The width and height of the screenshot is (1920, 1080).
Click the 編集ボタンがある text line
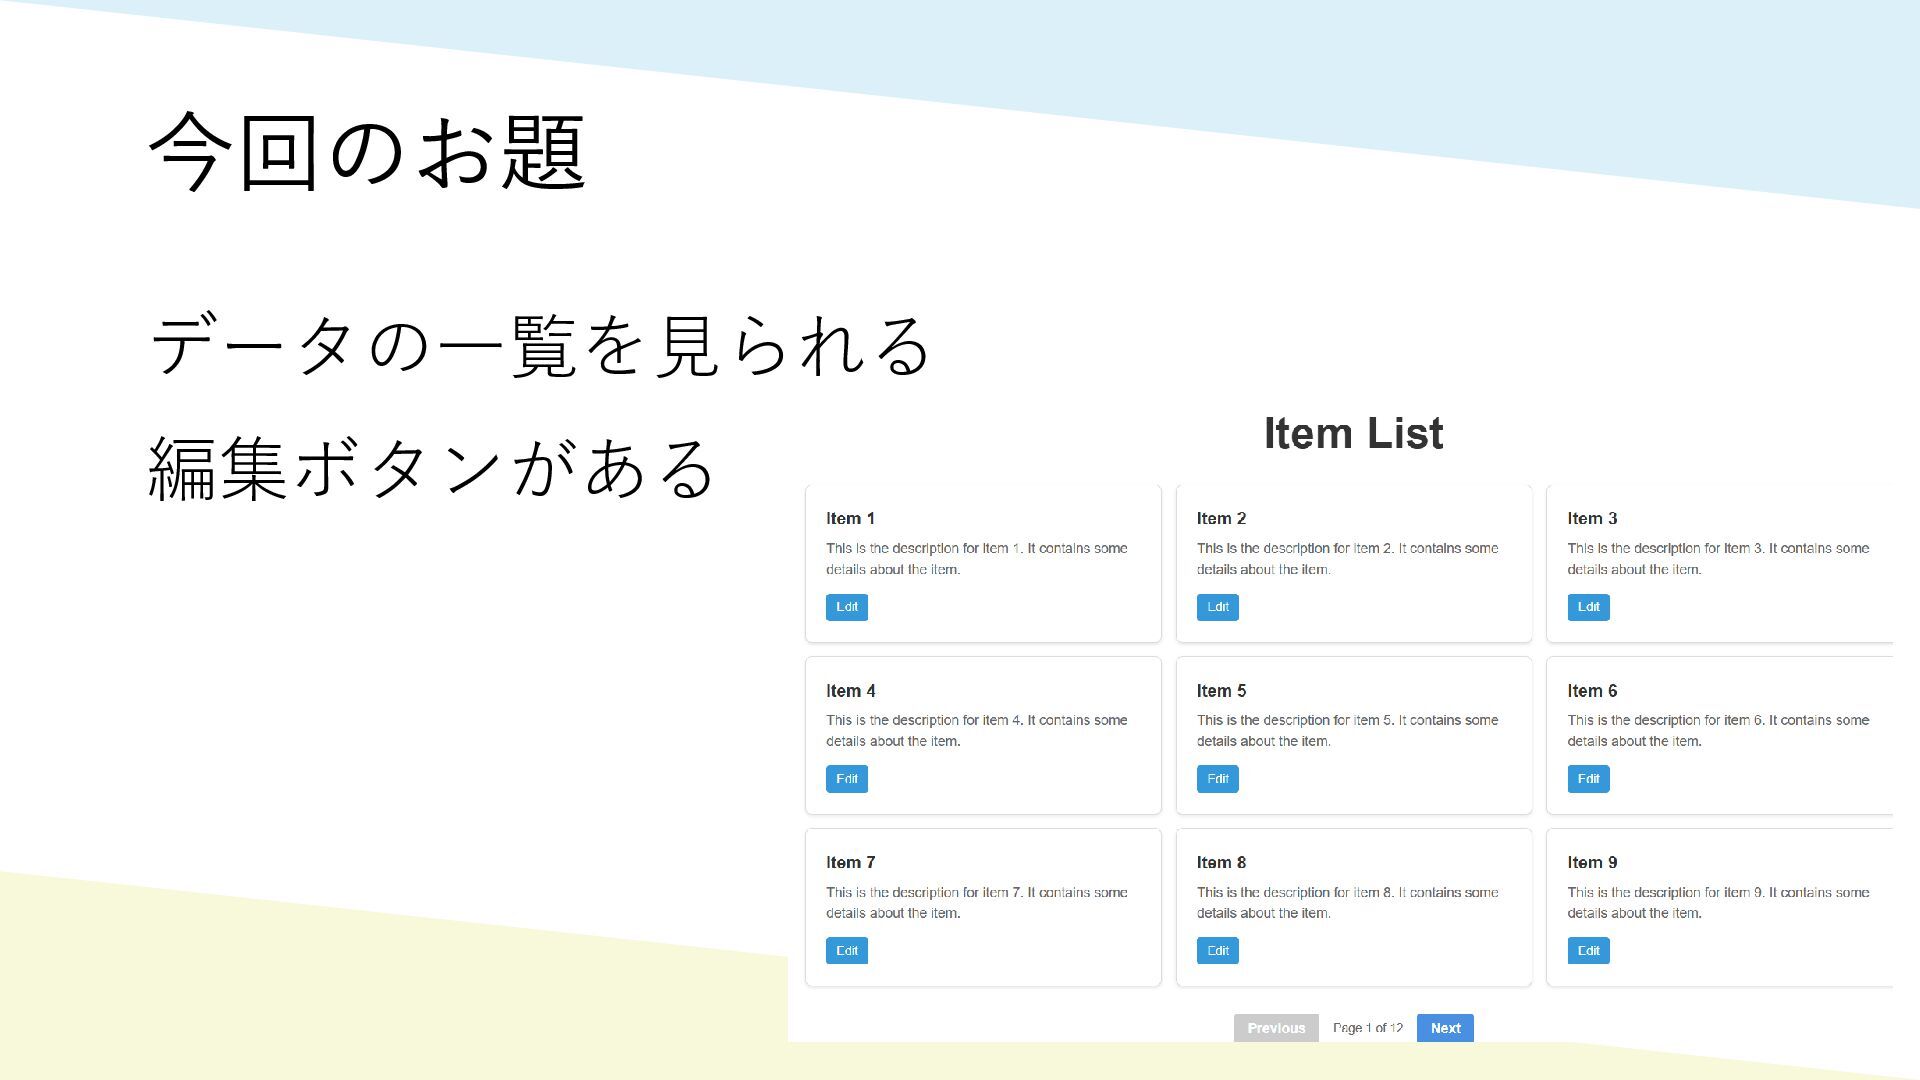tap(431, 469)
